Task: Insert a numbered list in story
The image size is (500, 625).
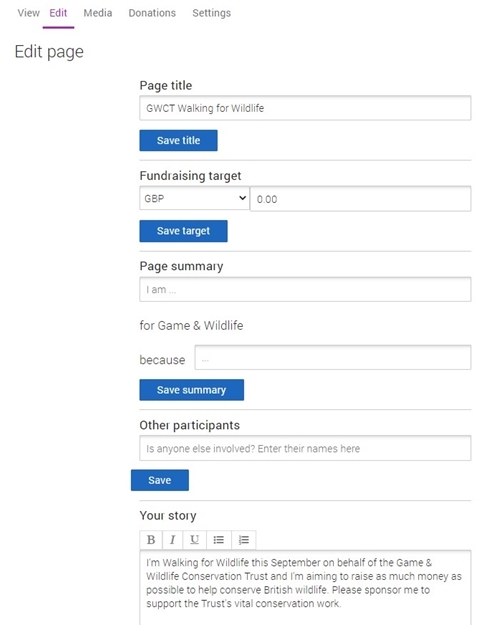Action: pyautogui.click(x=244, y=540)
